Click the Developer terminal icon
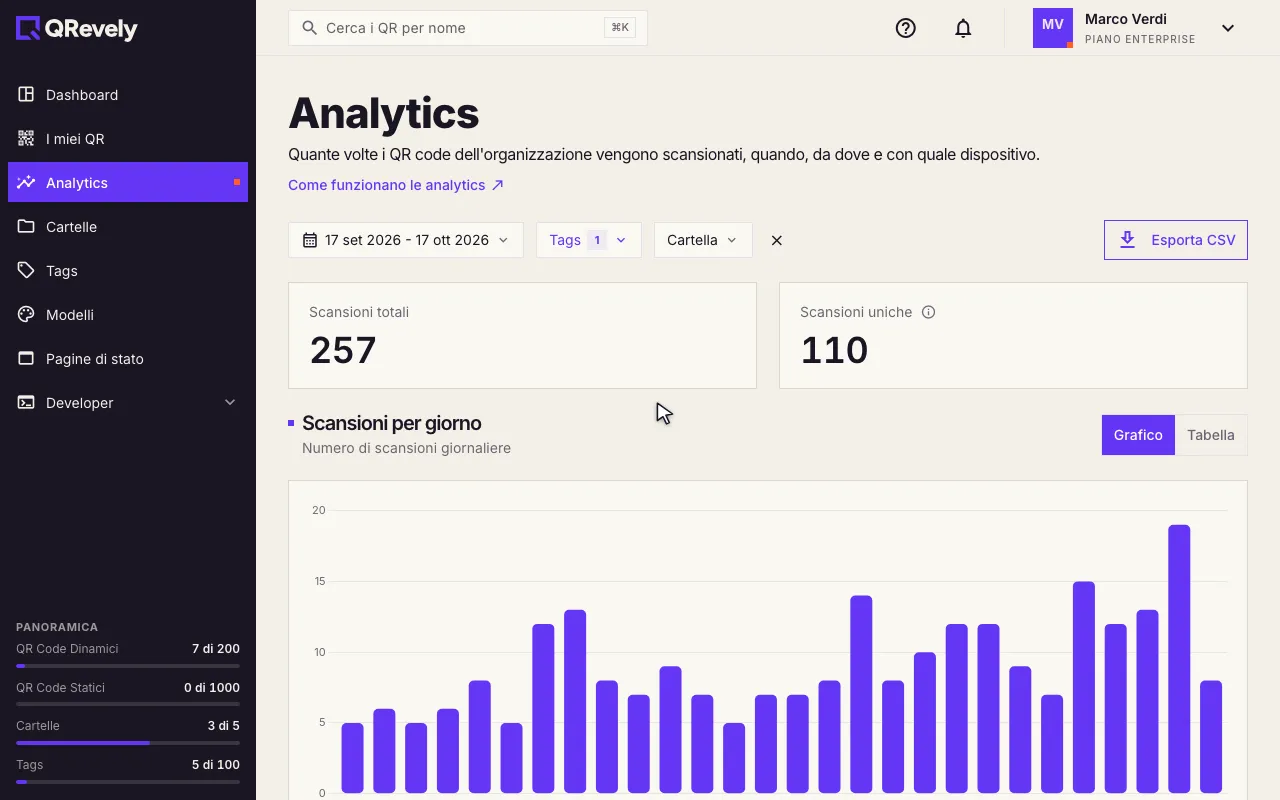Viewport: 1280px width, 800px height. click(x=26, y=403)
